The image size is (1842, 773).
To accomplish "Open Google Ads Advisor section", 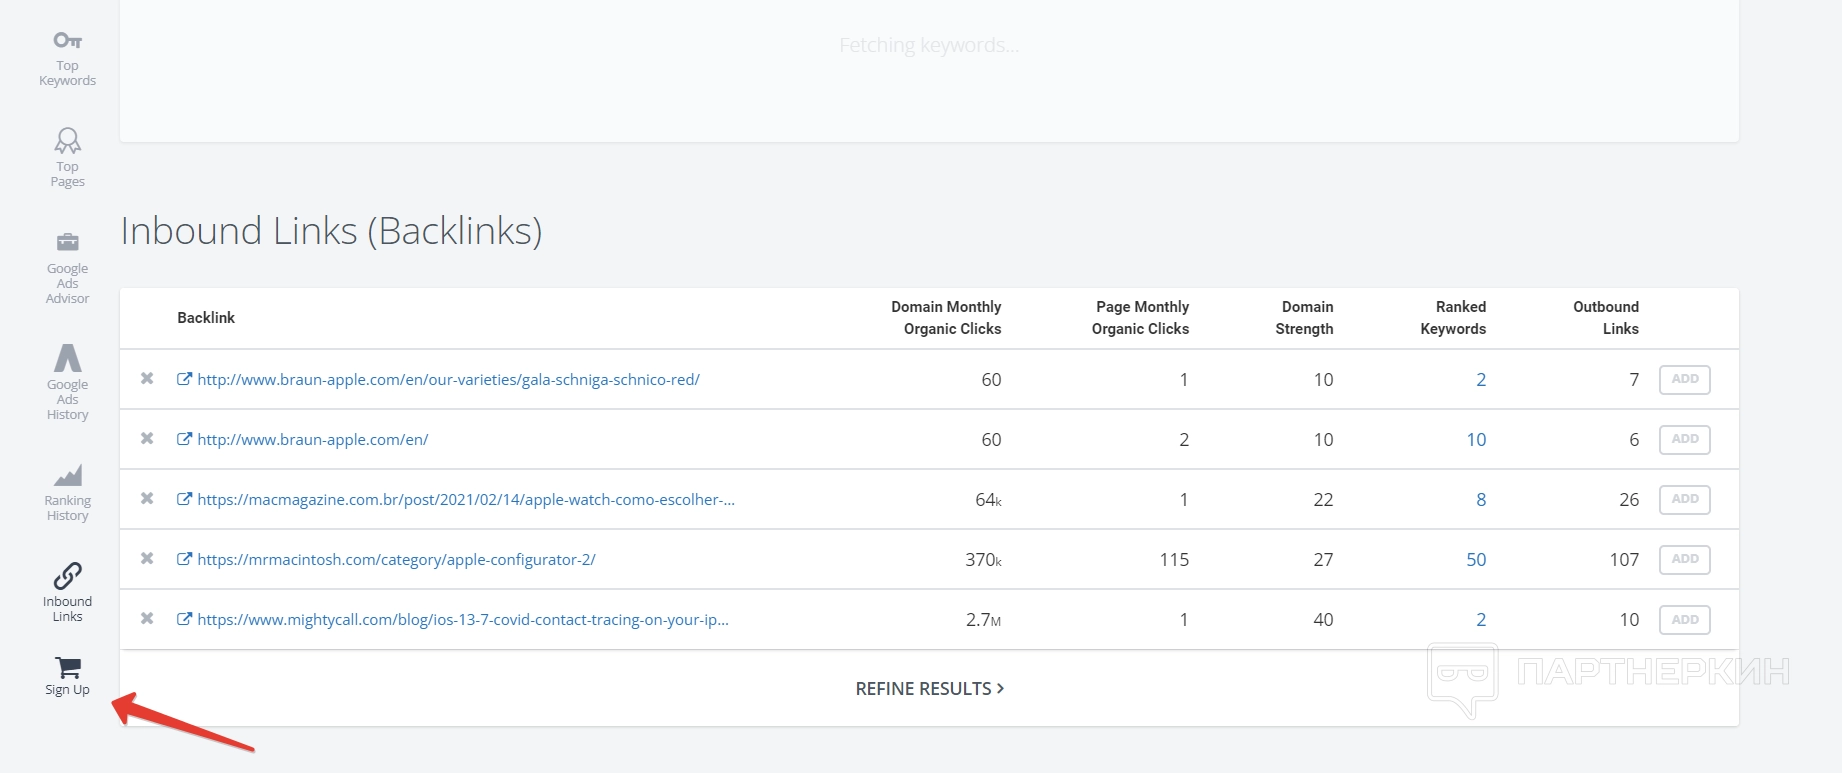I will (67, 267).
